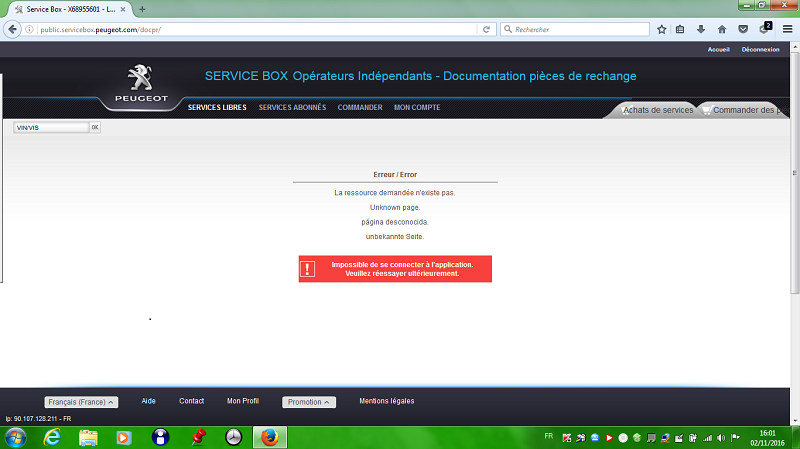Open the COMMANDER menu
Screen dimensions: 800x449
(x=360, y=107)
